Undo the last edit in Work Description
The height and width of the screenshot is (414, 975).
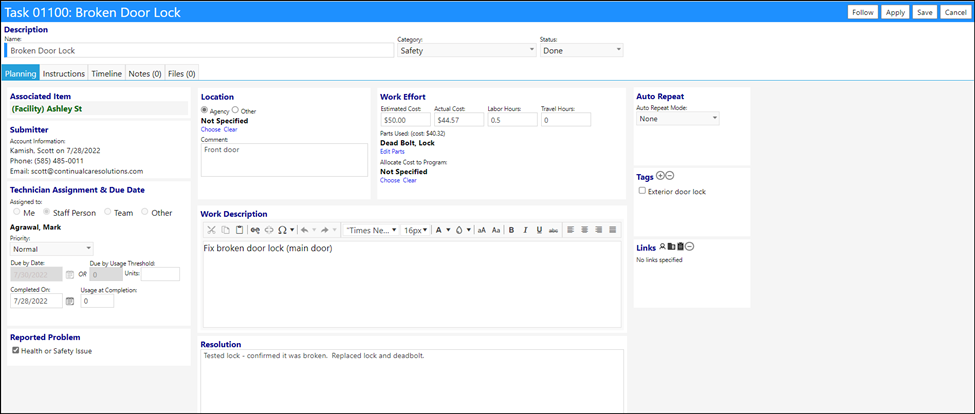(304, 230)
